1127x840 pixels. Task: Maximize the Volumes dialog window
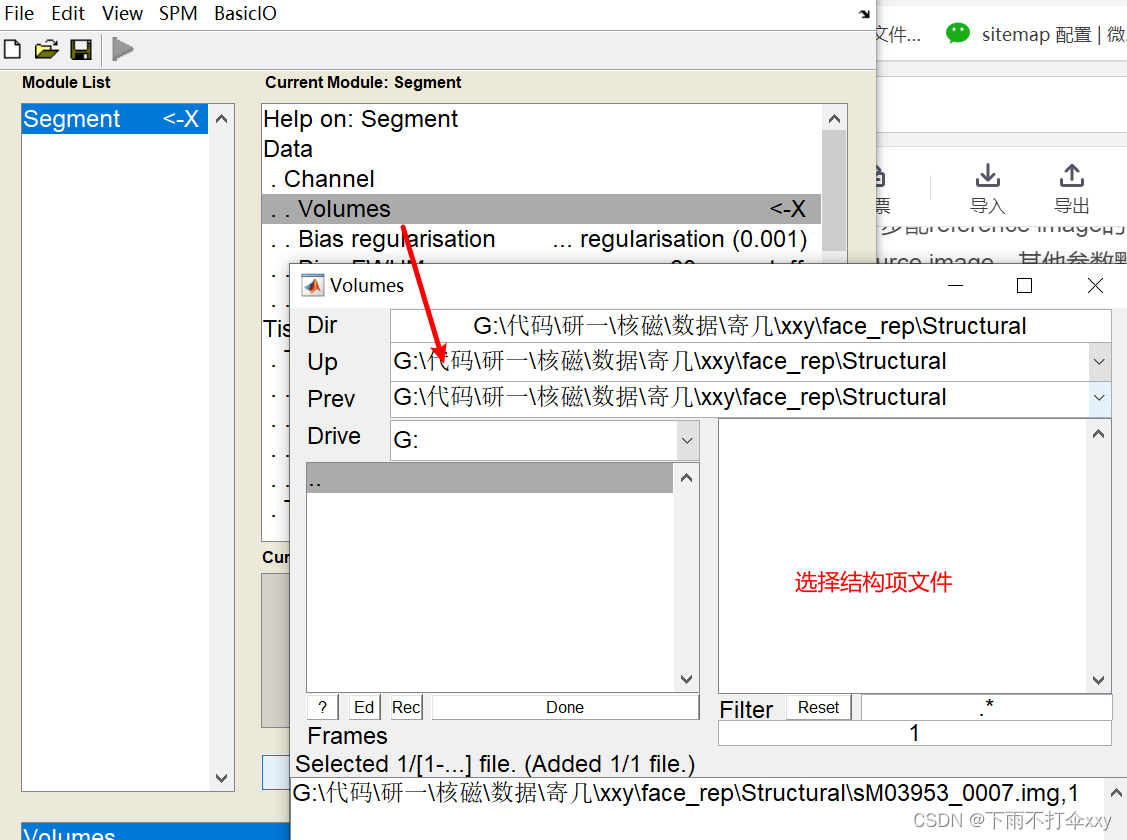[1025, 286]
